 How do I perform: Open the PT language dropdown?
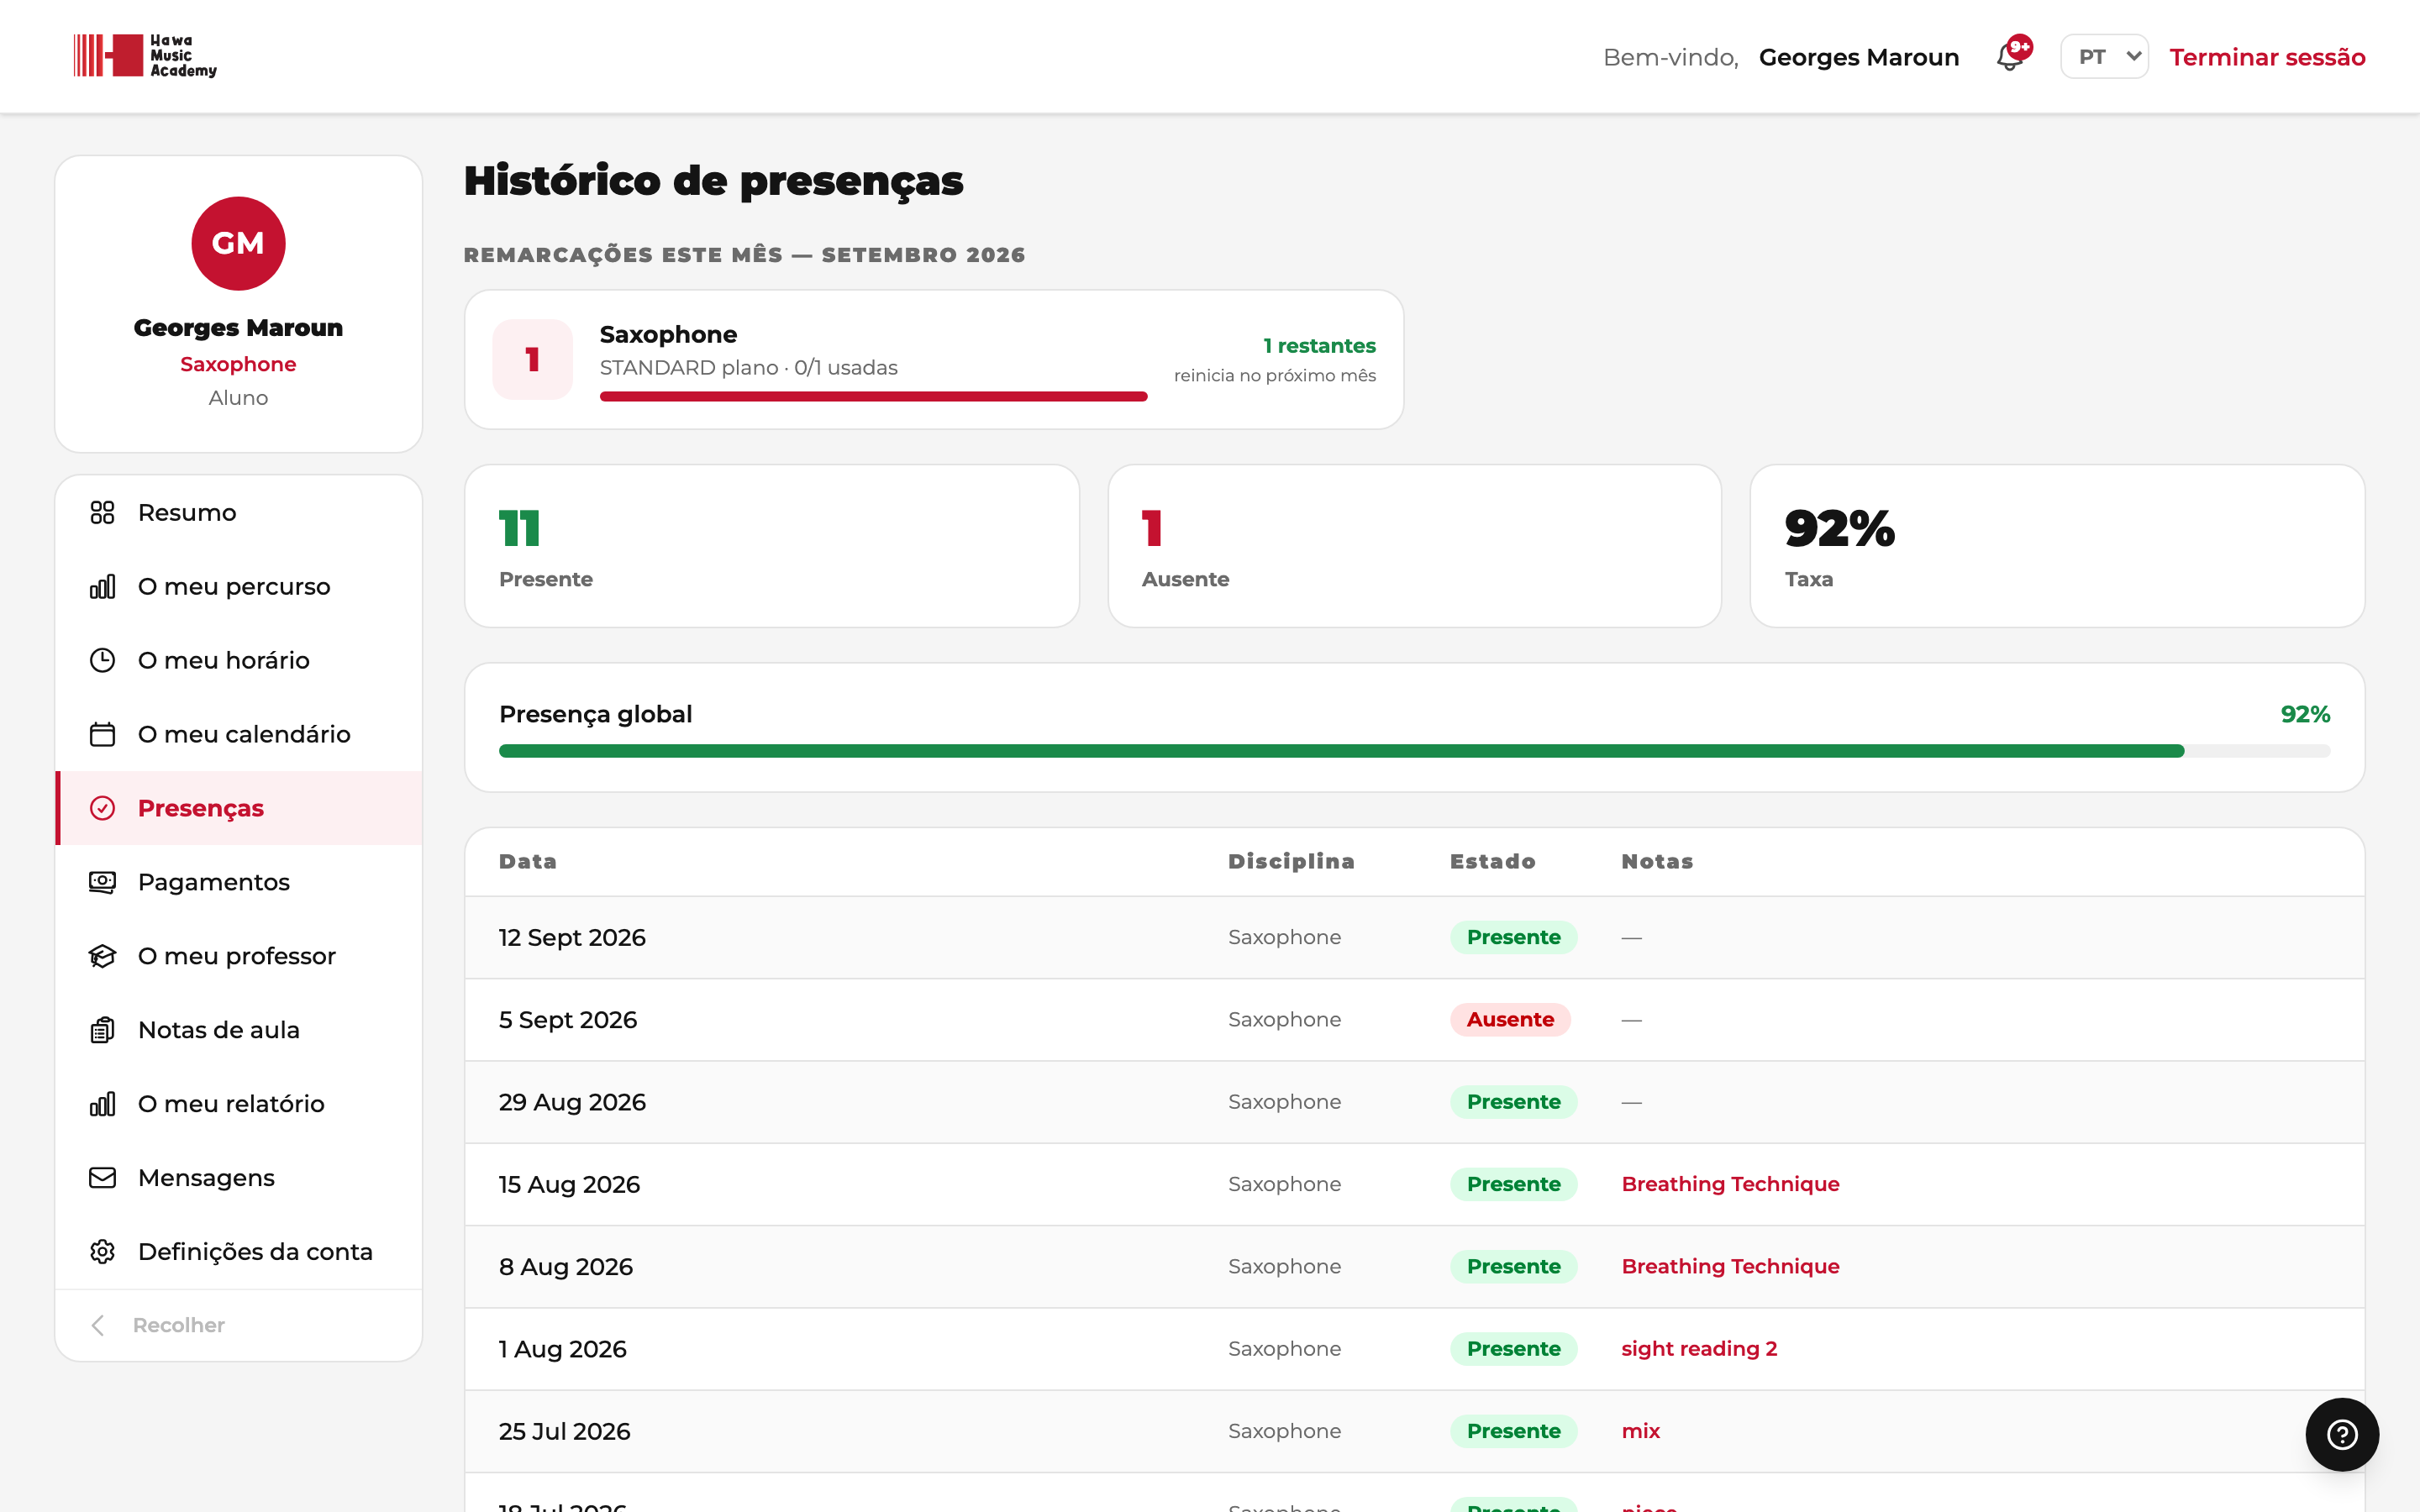(x=2104, y=57)
